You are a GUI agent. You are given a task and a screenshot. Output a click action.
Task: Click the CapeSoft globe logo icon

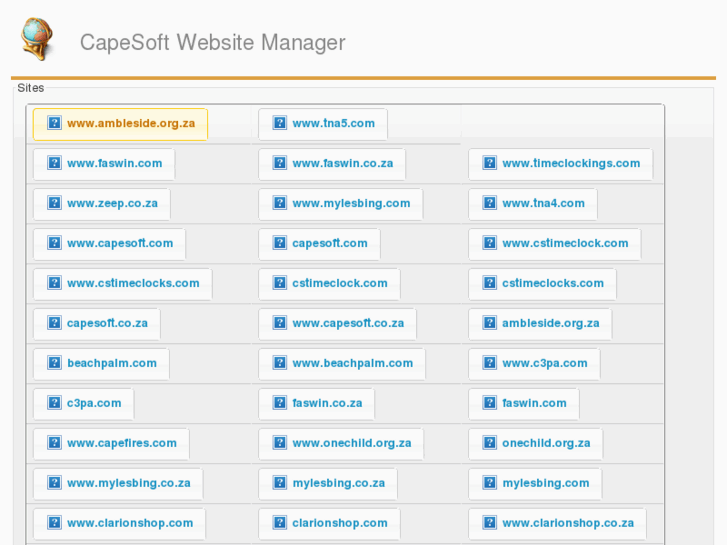tap(37, 40)
